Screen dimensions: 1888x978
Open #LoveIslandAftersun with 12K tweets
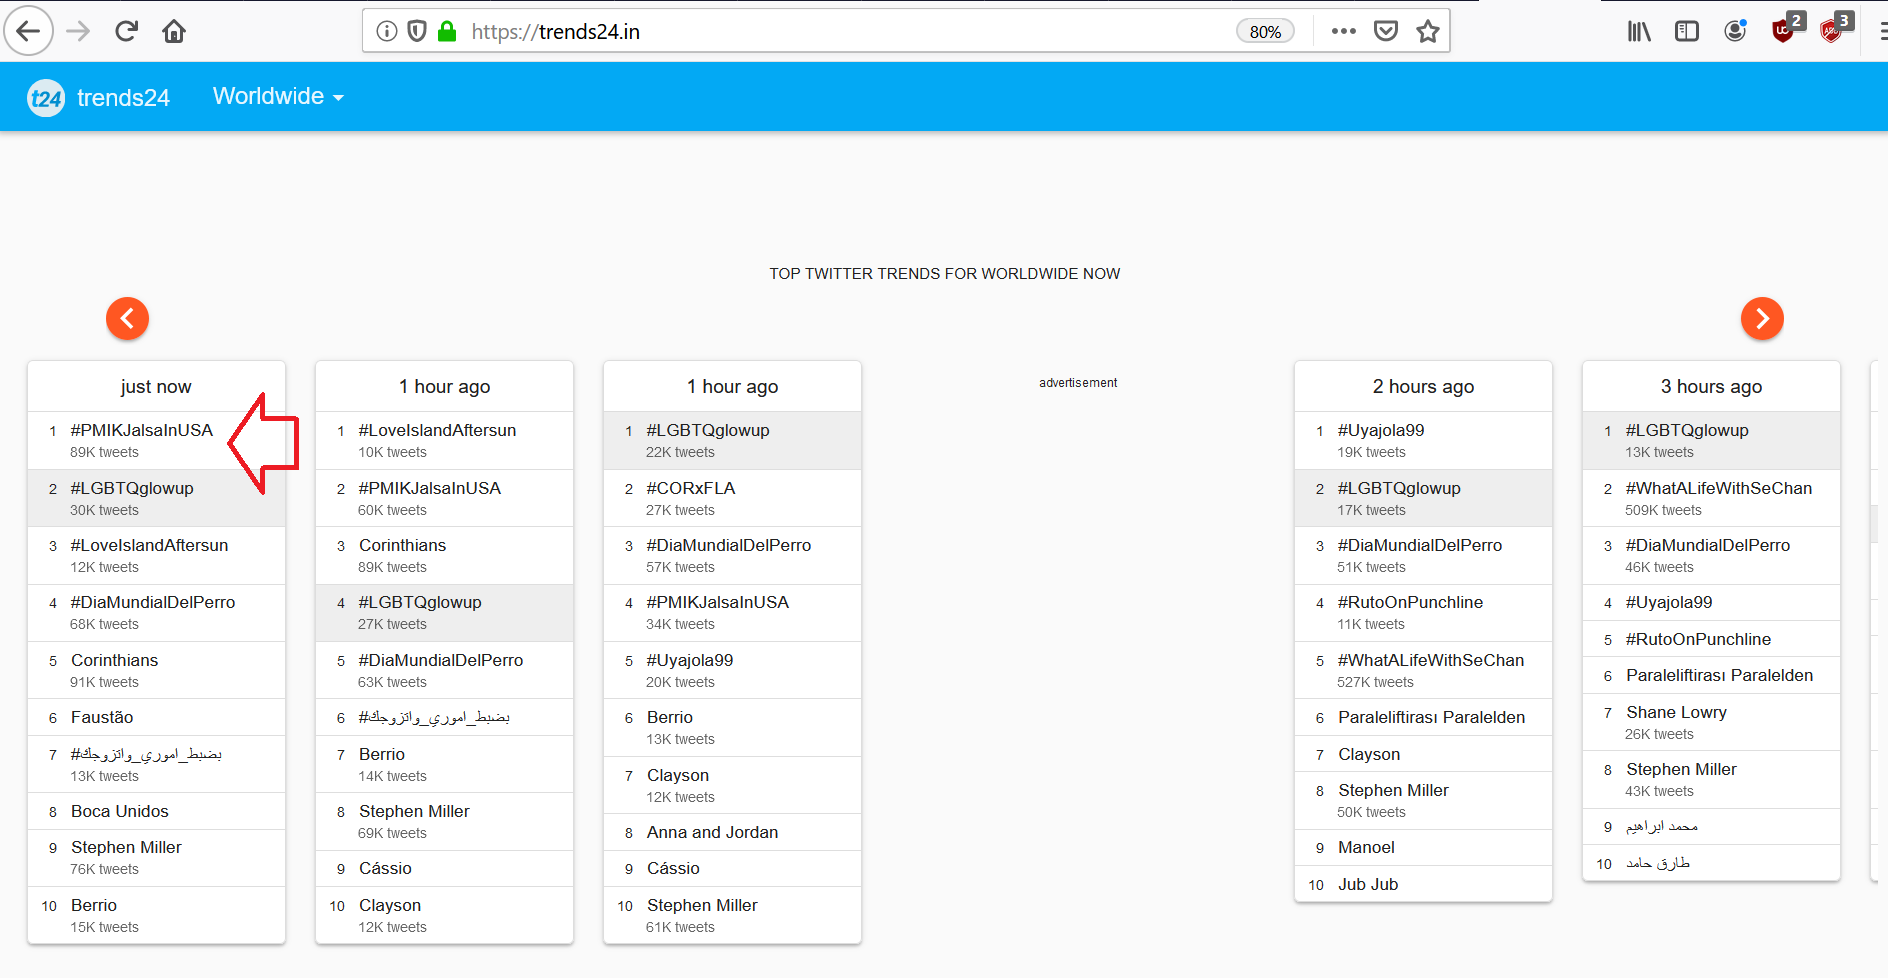149,545
